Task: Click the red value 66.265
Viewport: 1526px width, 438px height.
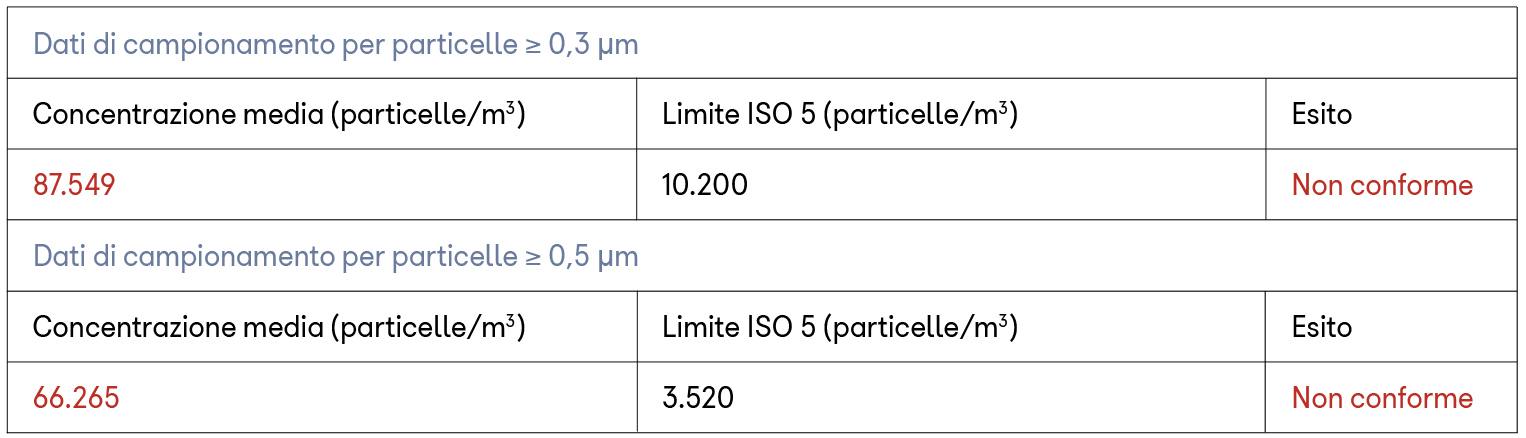Action: pyautogui.click(x=76, y=399)
